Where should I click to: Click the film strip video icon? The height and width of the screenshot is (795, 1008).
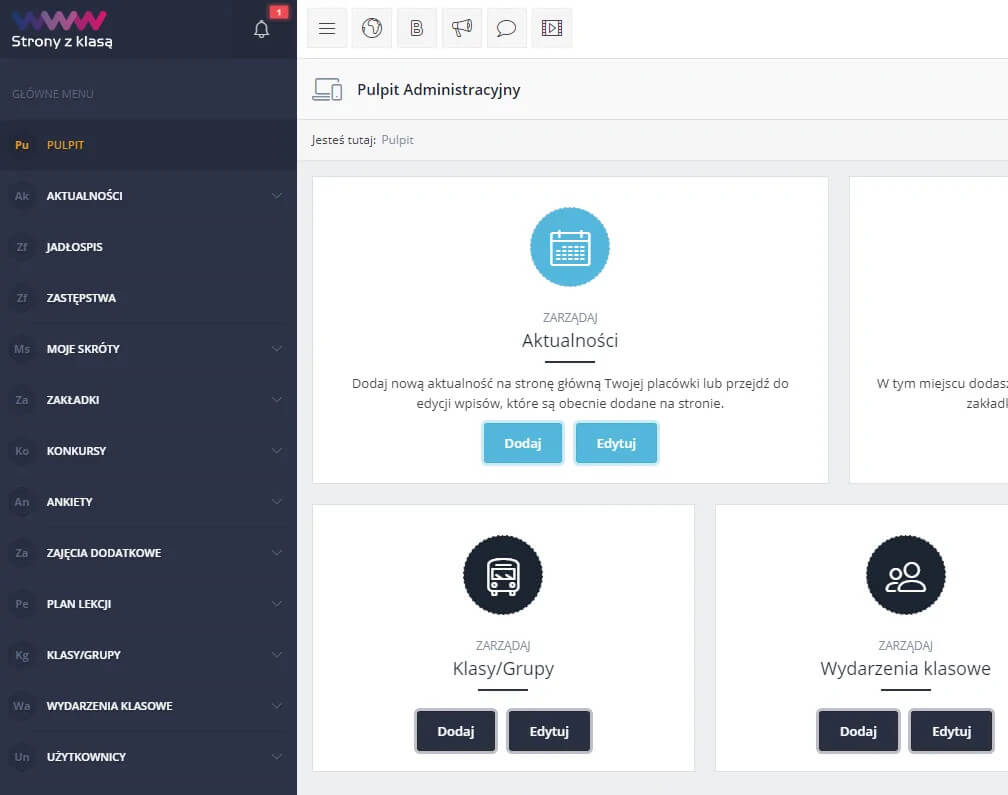point(551,28)
